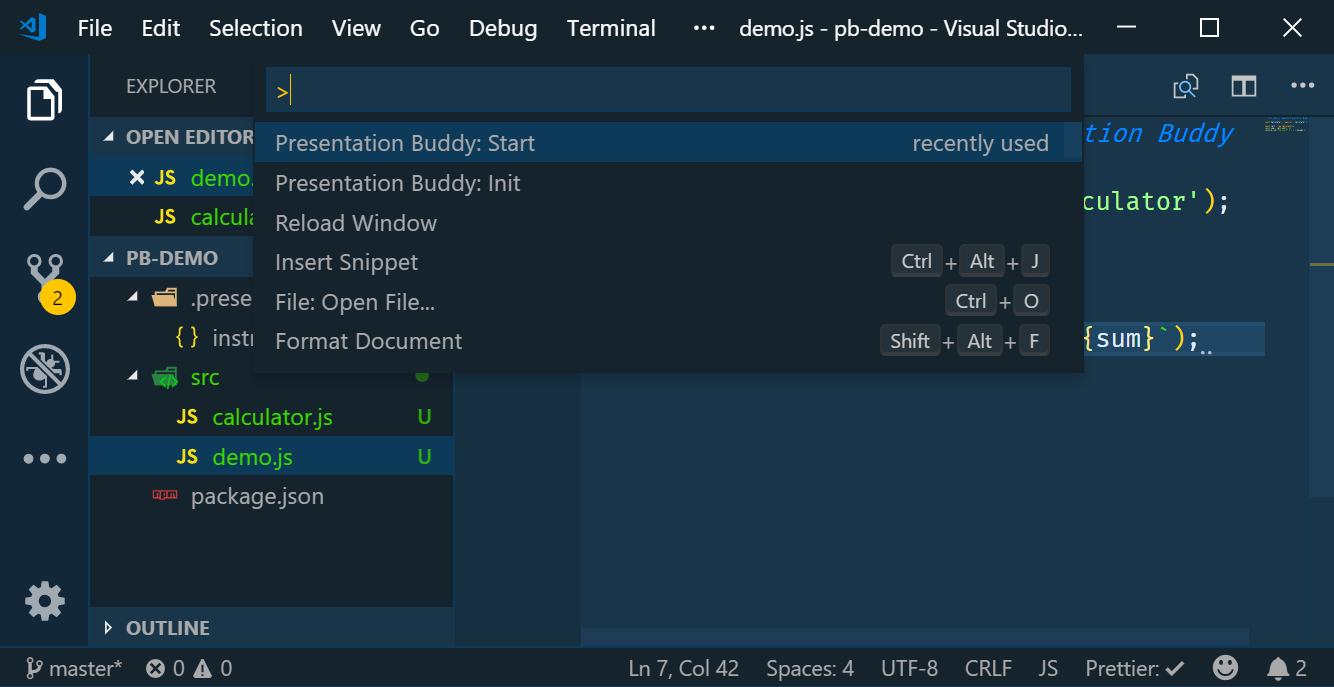The width and height of the screenshot is (1334, 687).
Task: Click the npm icon beside package.json
Action: pos(165,495)
